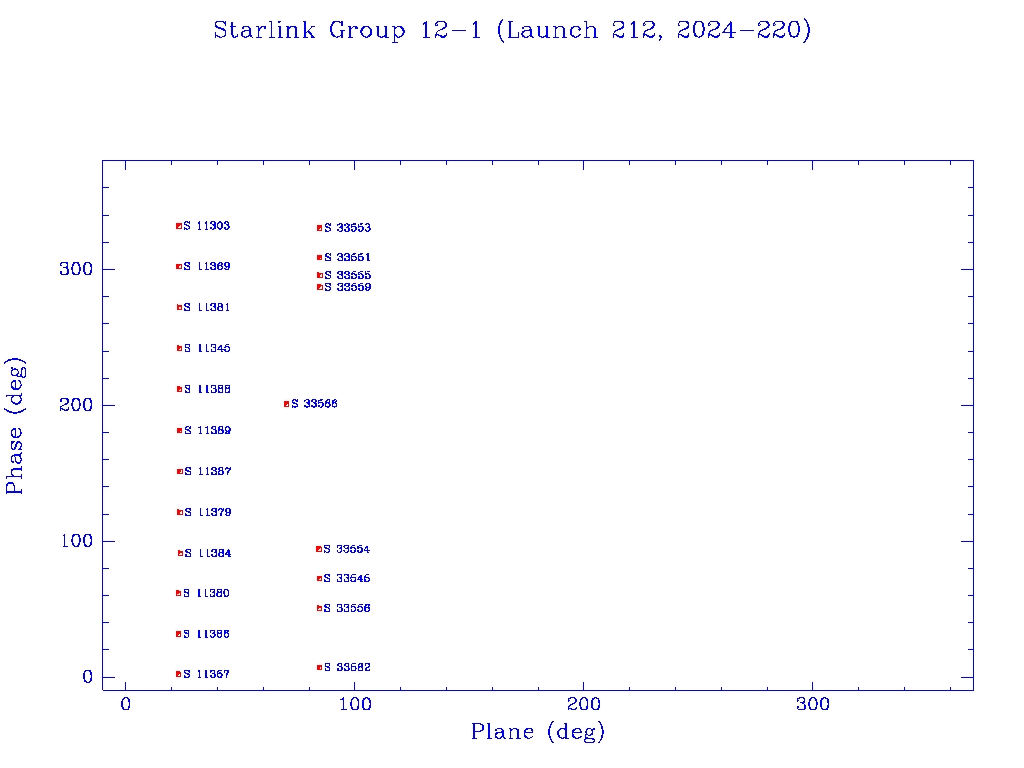Image resolution: width=1024 pixels, height=768 pixels.
Task: Click the Phase axis tick label '200'
Action: [x=76, y=406]
